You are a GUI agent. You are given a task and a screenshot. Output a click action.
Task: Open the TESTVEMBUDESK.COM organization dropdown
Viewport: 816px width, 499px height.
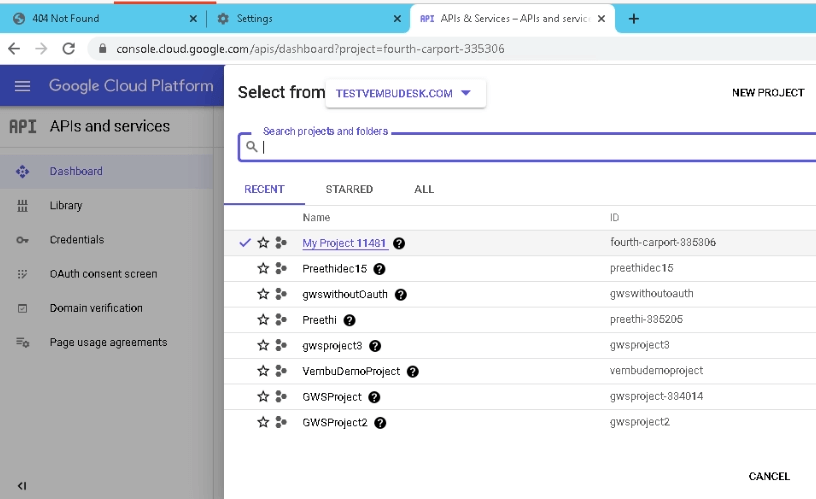405,93
